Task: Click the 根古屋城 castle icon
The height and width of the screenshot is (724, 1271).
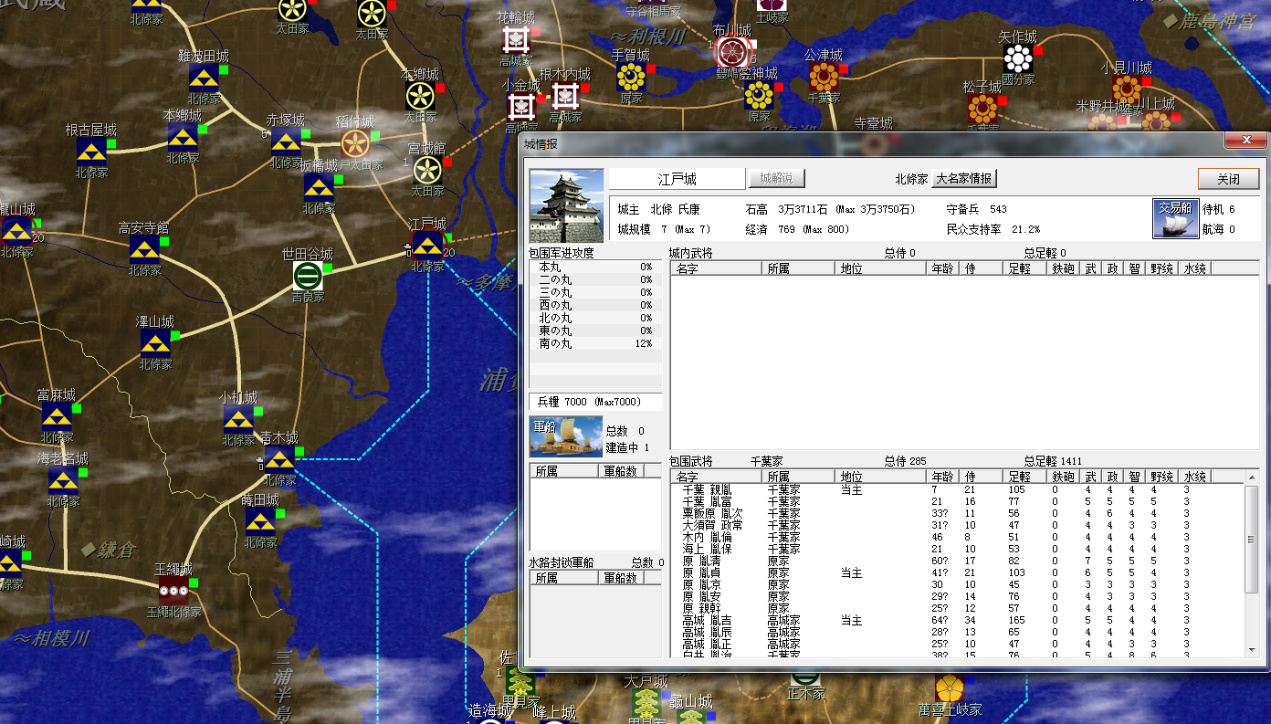Action: (92, 152)
